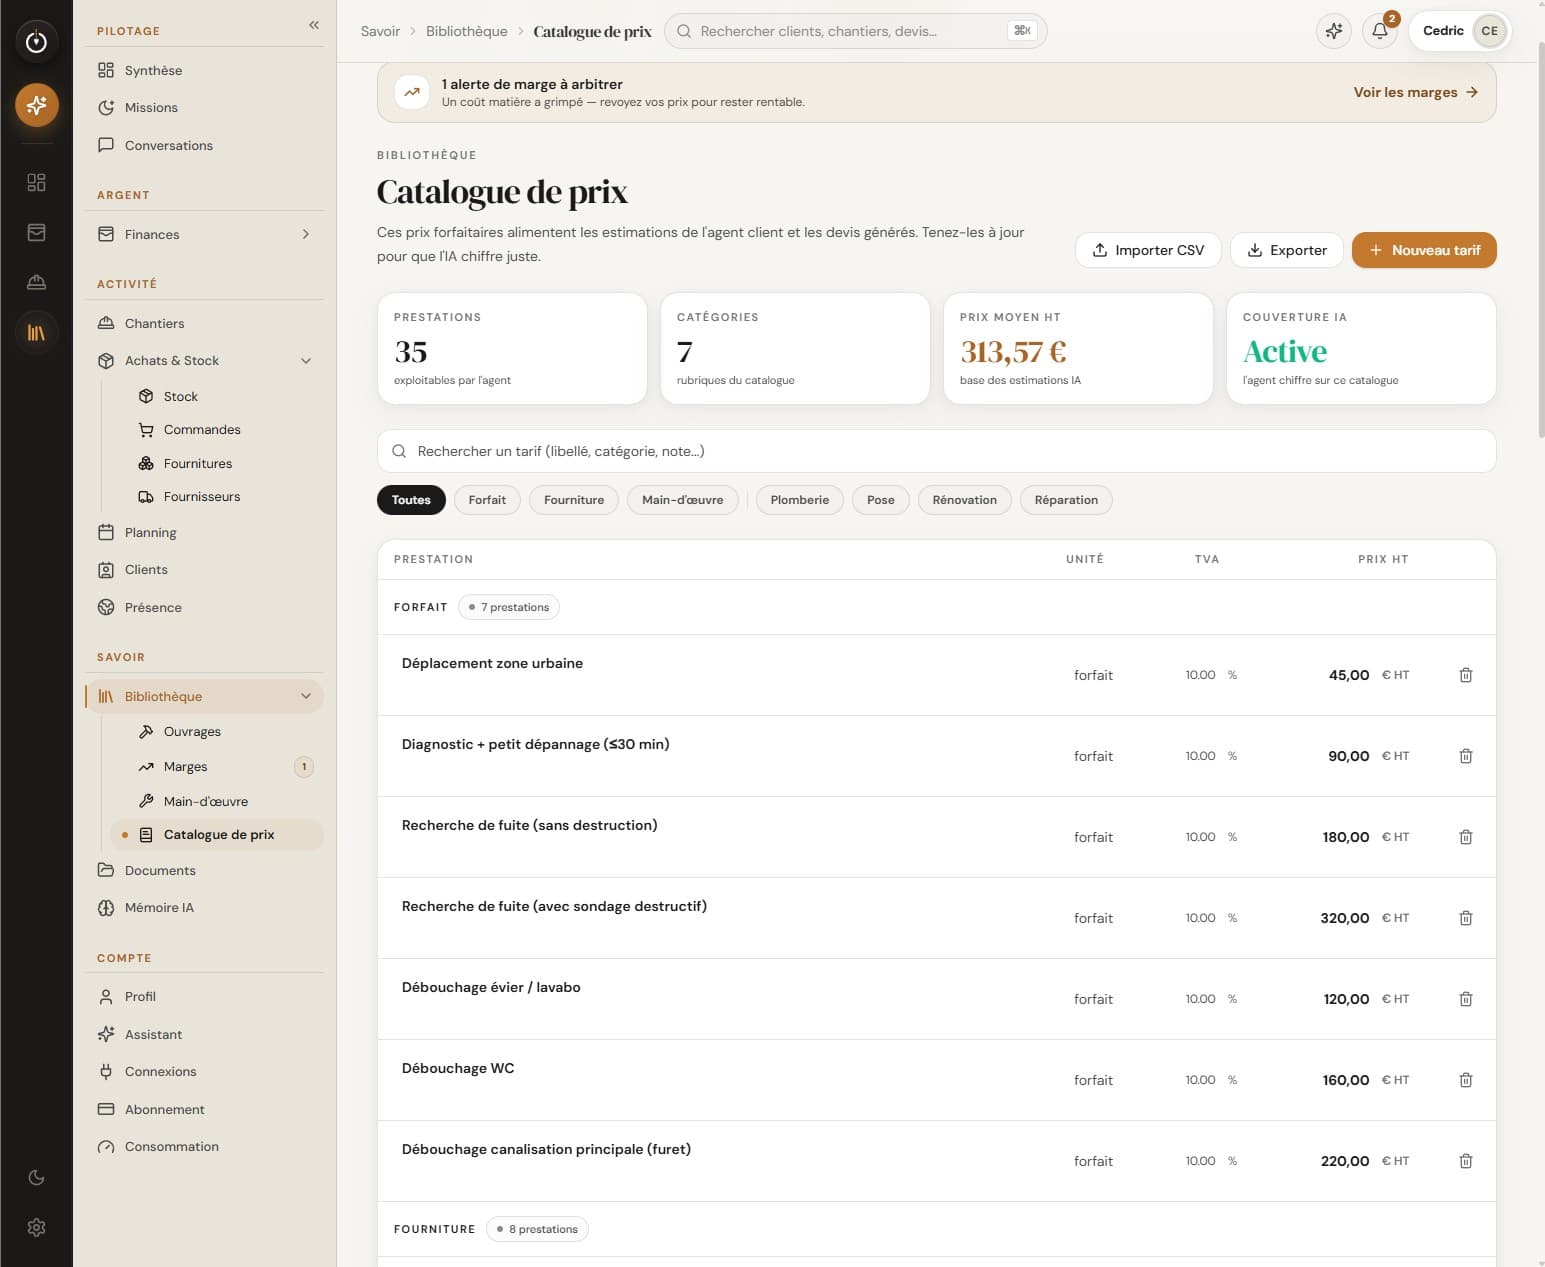Open Clients in the sidebar
Screen dimensions: 1545x1267
pos(205,569)
